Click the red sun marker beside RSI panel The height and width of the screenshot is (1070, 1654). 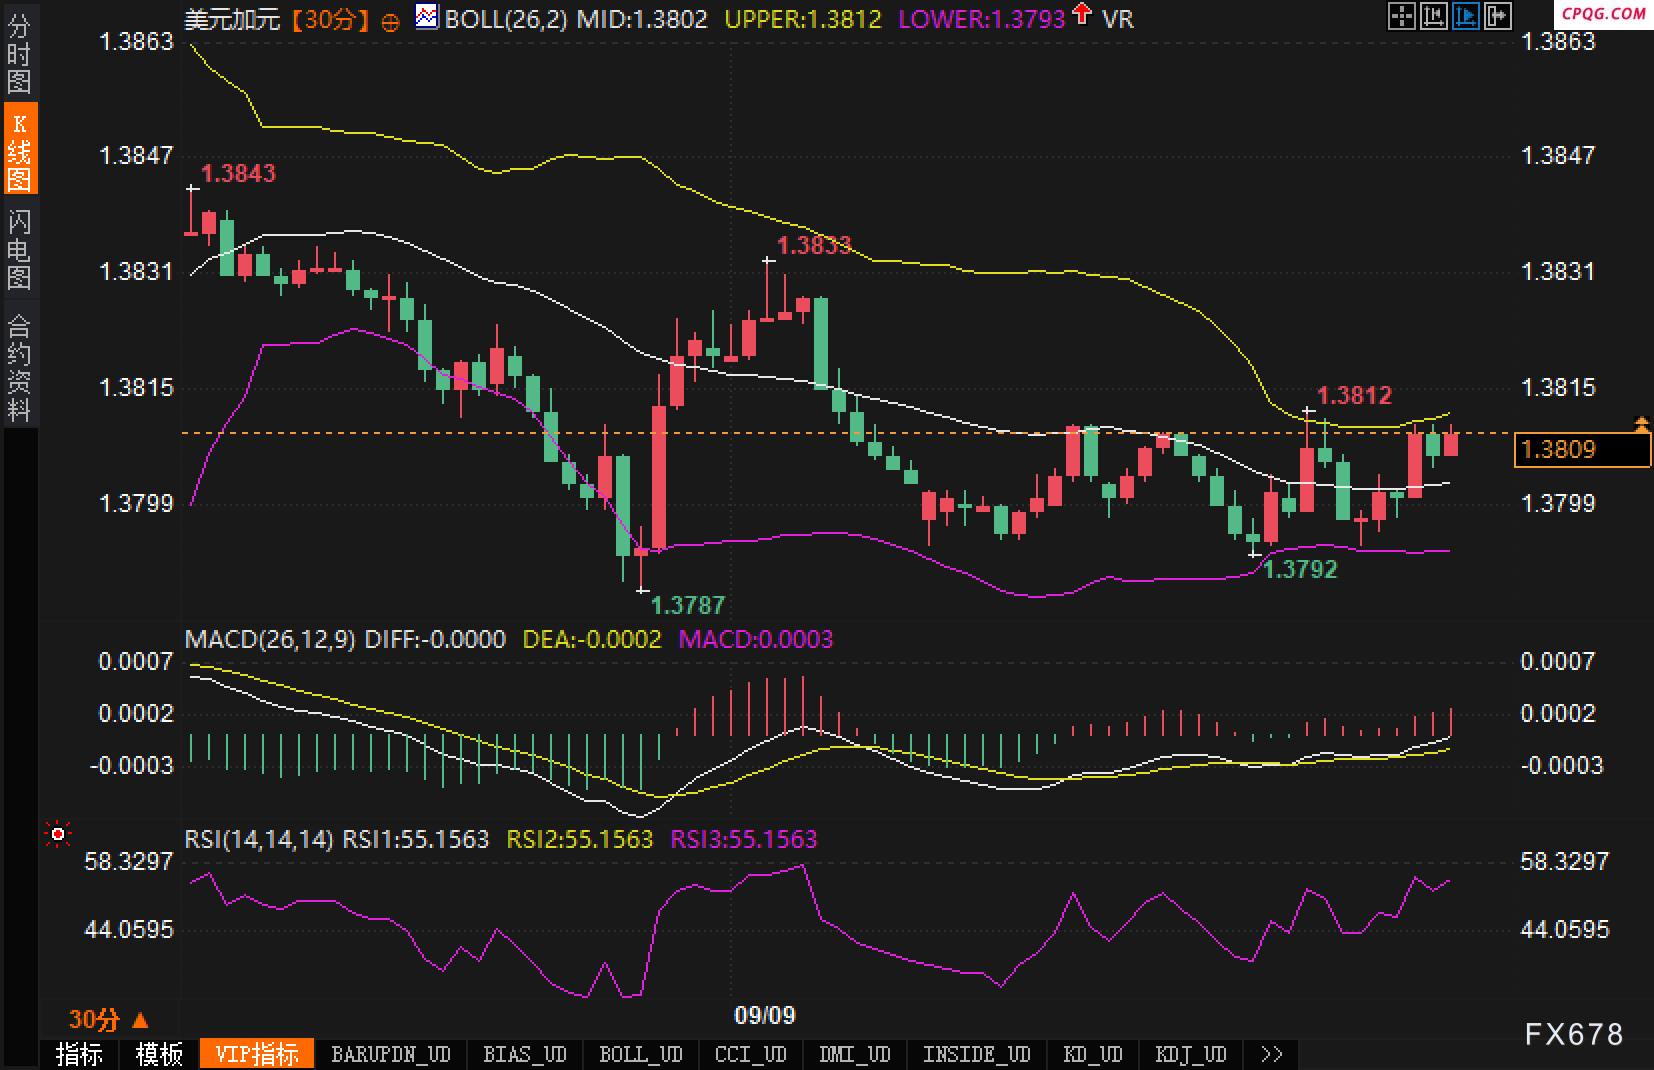[x=58, y=834]
